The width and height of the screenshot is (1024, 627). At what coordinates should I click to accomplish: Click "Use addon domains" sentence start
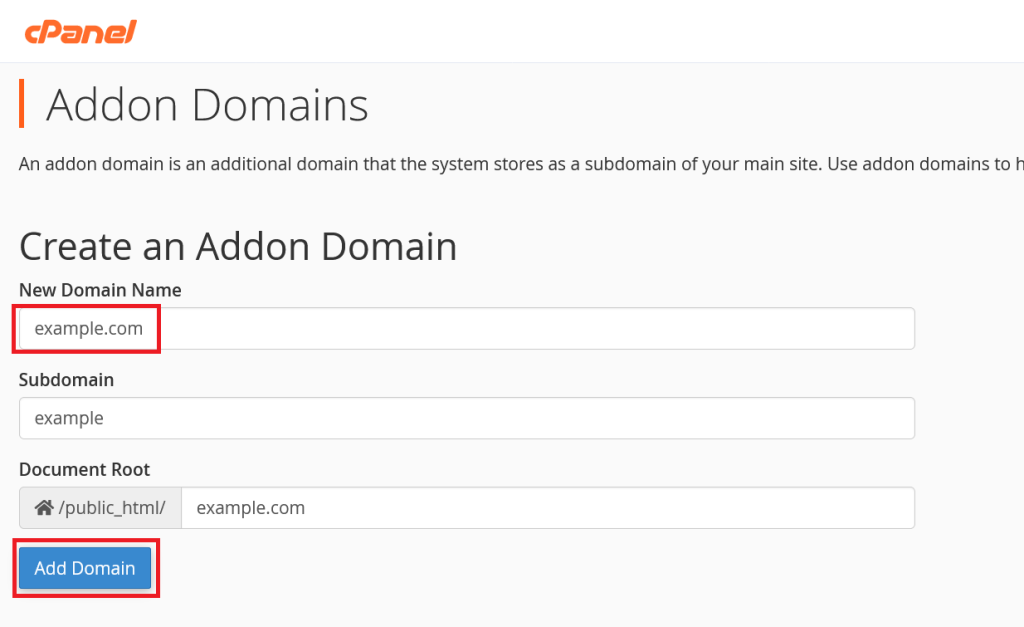coord(900,163)
